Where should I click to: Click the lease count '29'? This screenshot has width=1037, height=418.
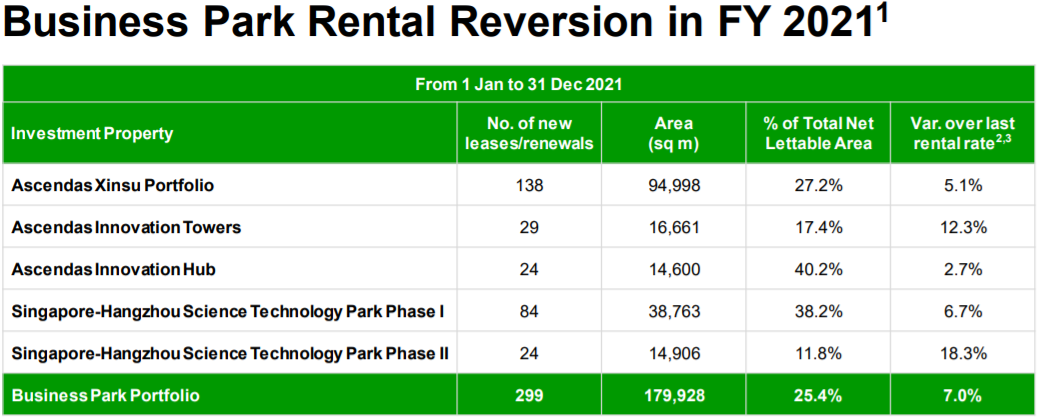click(x=529, y=228)
